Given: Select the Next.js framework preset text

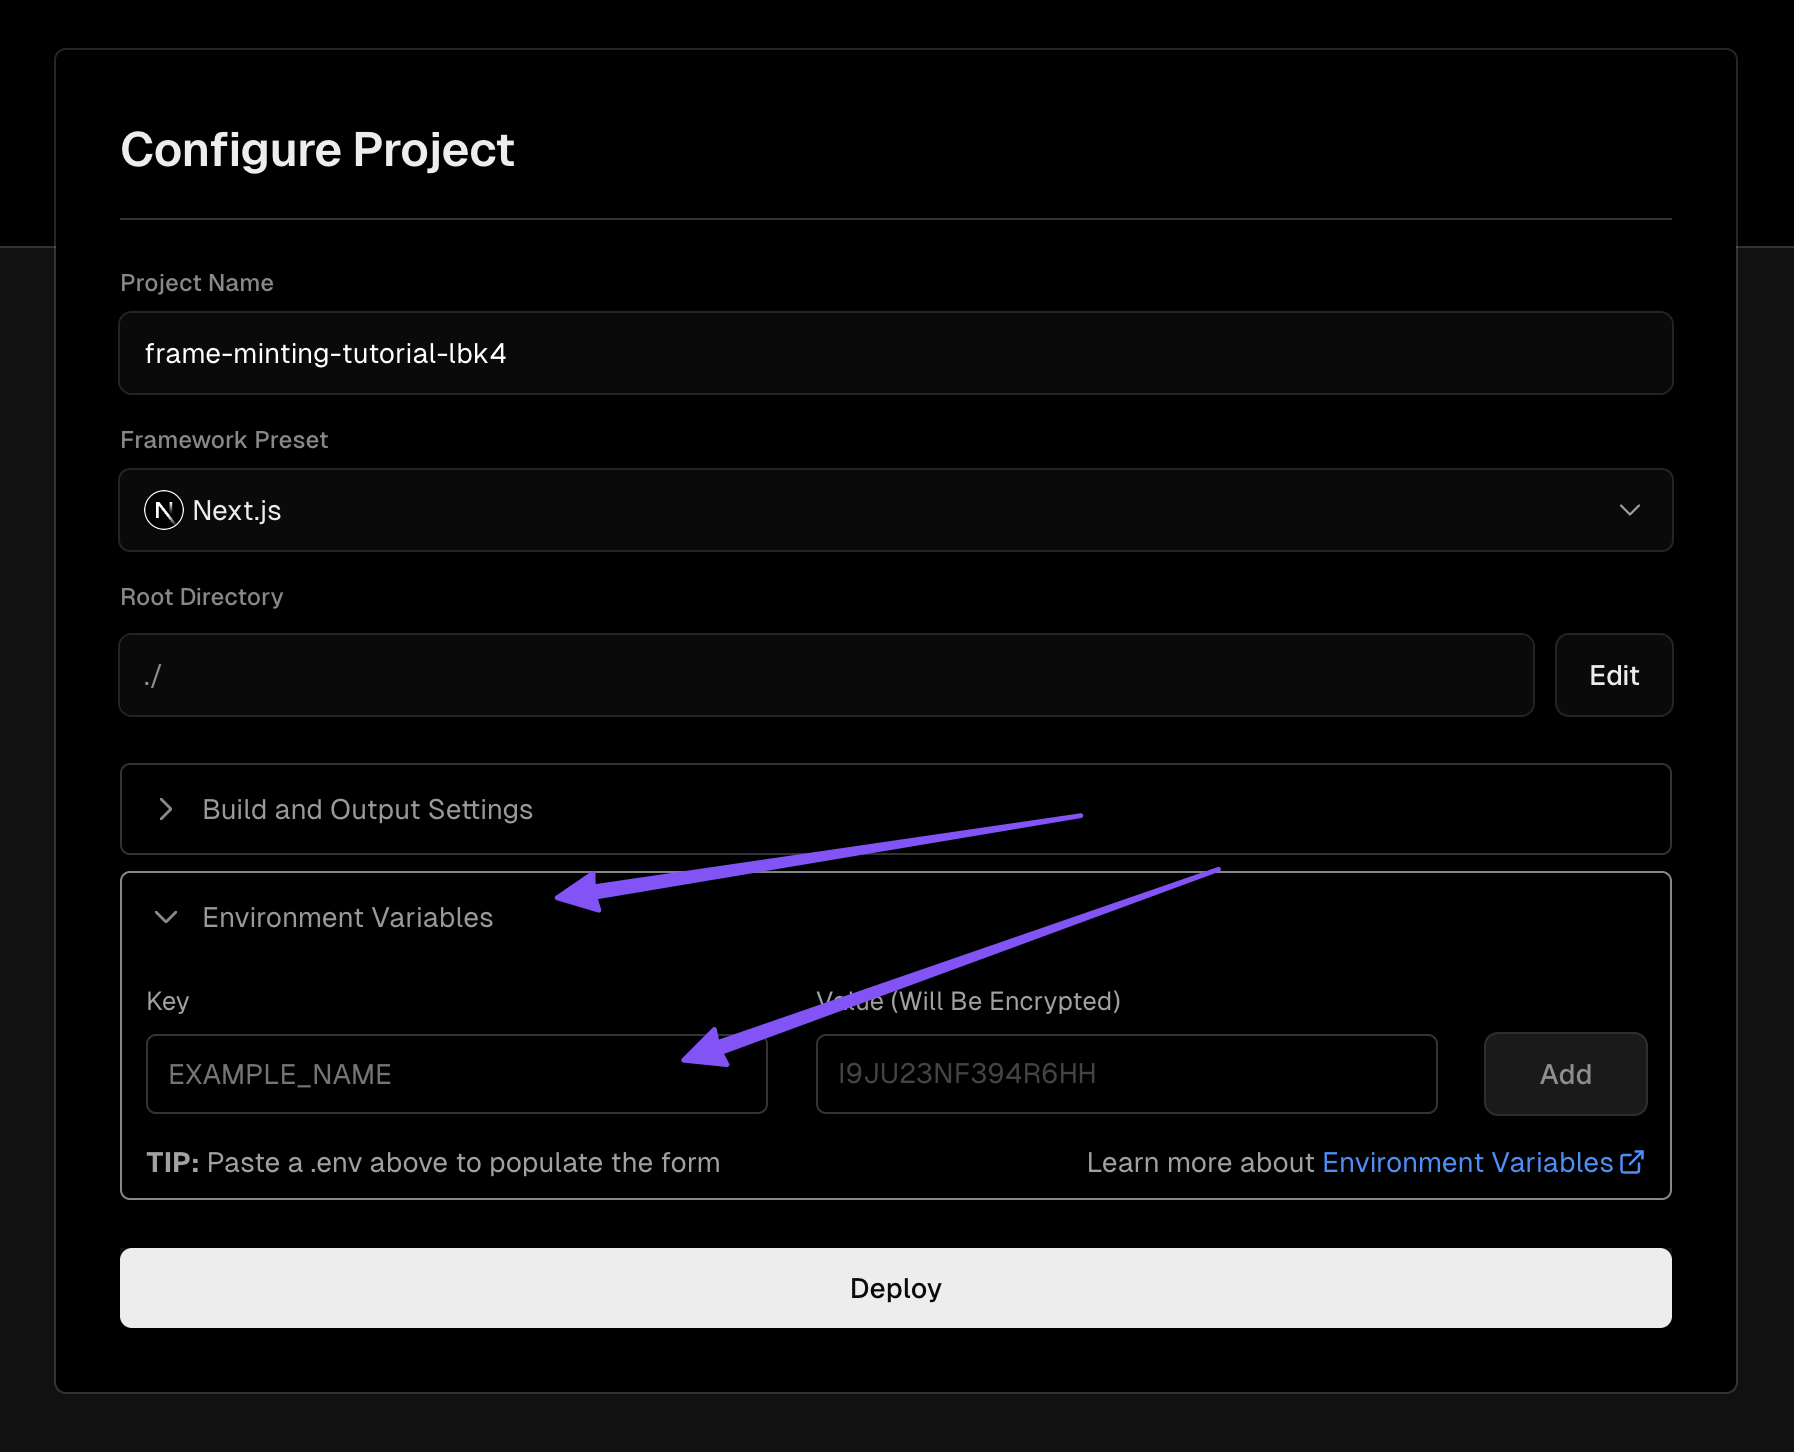Looking at the screenshot, I should tap(237, 510).
